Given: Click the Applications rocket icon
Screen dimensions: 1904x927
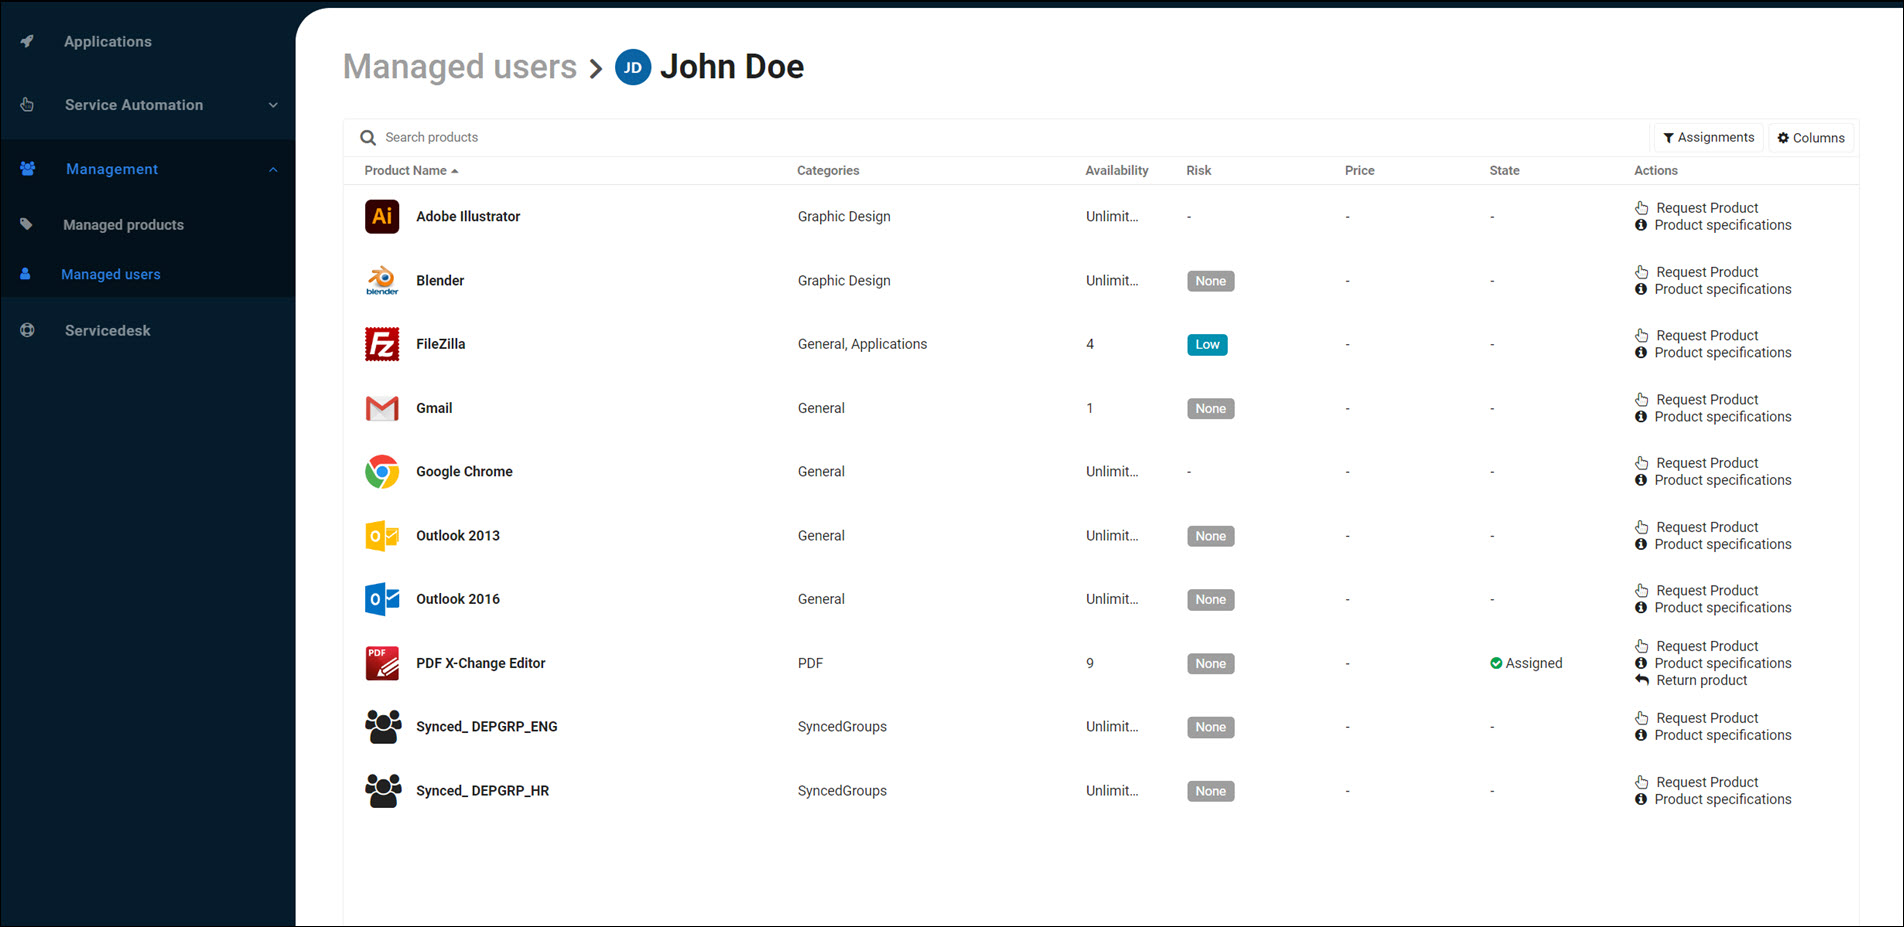Looking at the screenshot, I should click(27, 41).
